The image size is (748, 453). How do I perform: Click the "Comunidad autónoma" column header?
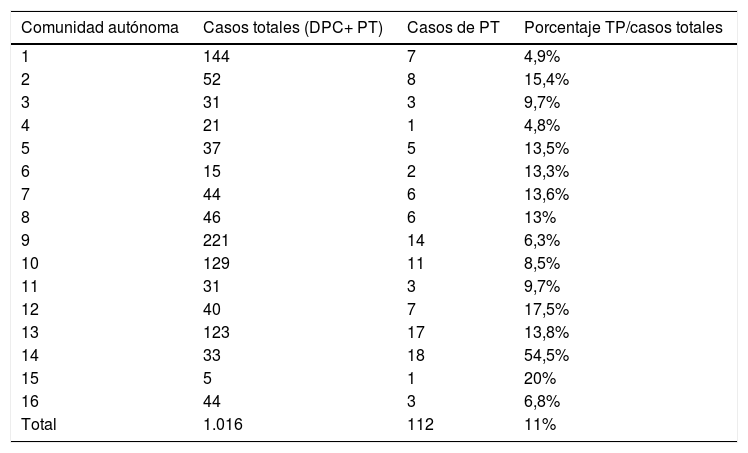coord(100,27)
